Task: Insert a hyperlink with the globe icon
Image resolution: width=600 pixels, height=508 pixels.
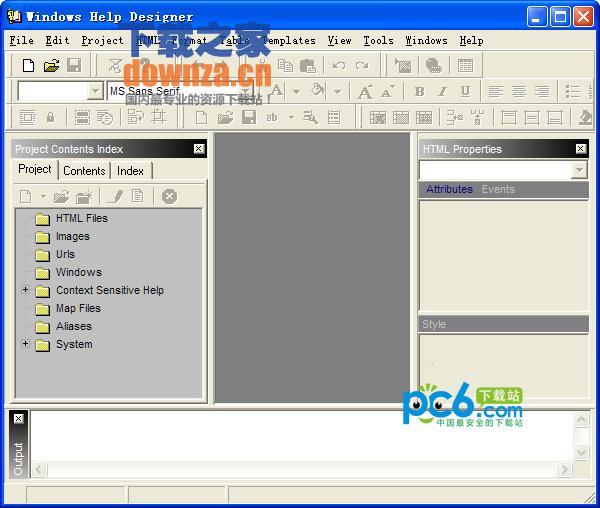Action: [x=434, y=65]
